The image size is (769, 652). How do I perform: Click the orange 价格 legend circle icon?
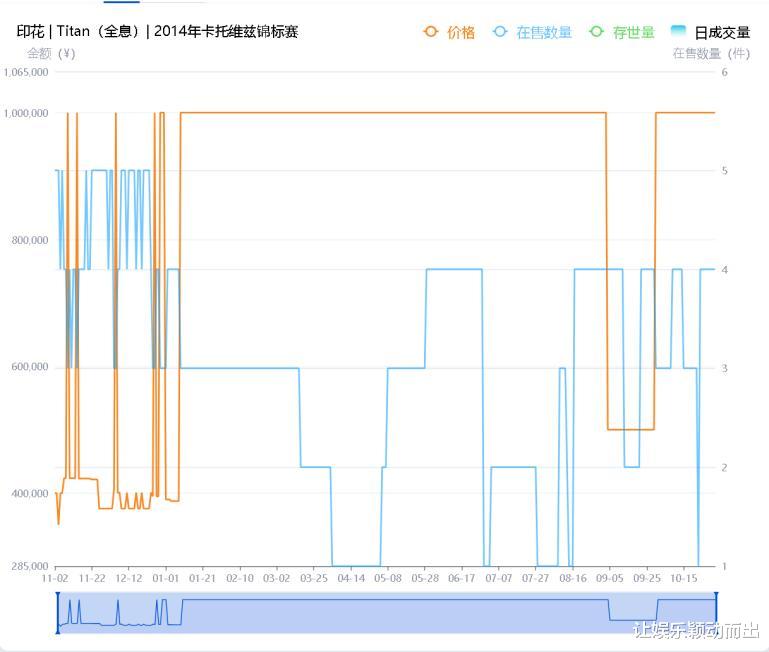tap(431, 32)
